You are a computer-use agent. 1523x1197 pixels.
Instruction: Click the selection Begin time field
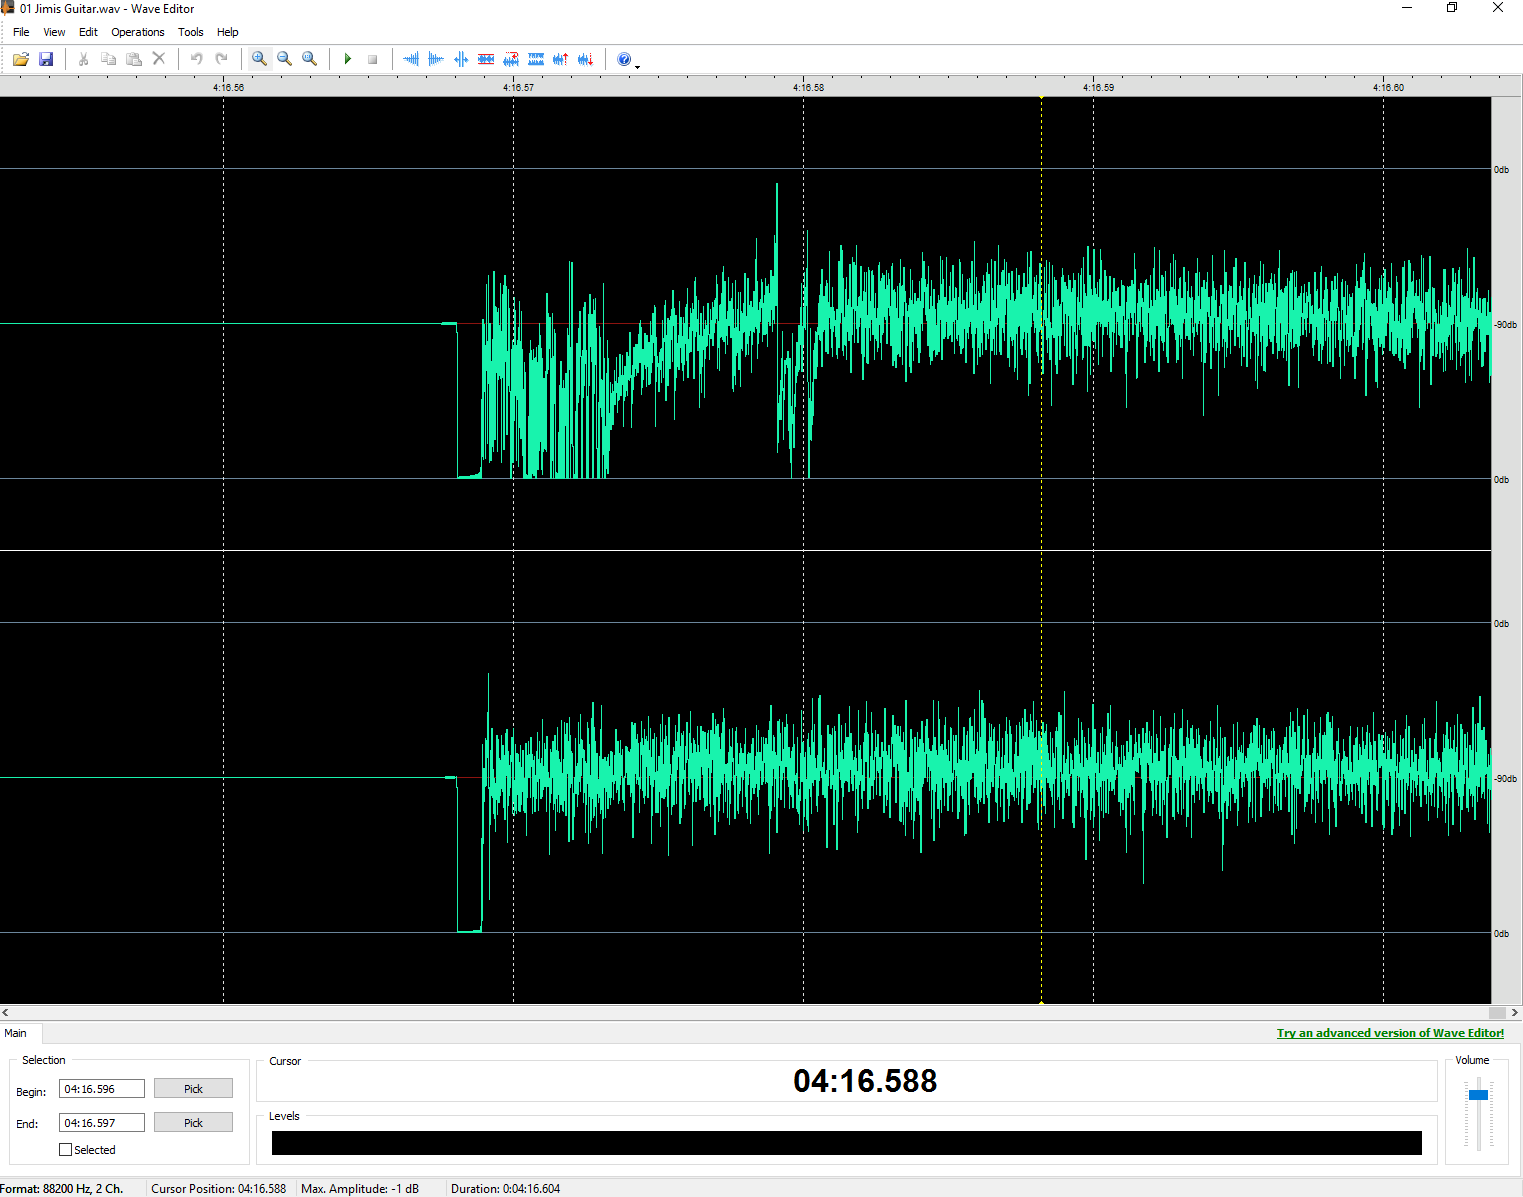pyautogui.click(x=102, y=1089)
